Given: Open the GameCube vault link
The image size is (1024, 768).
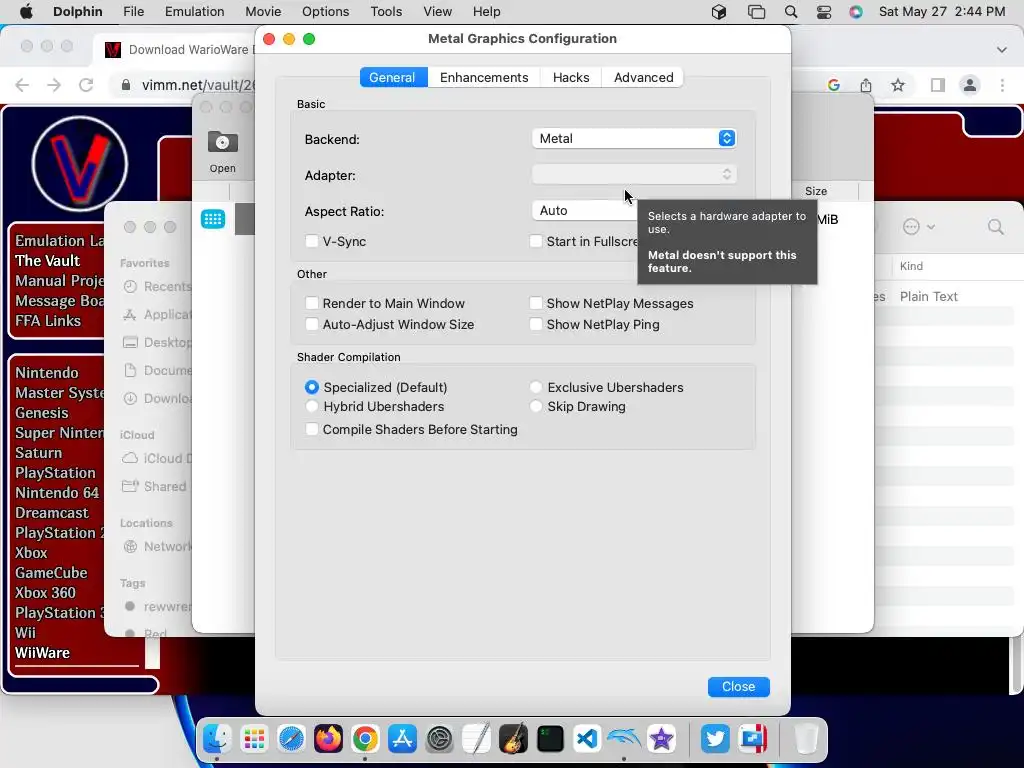Looking at the screenshot, I should coord(52,573).
